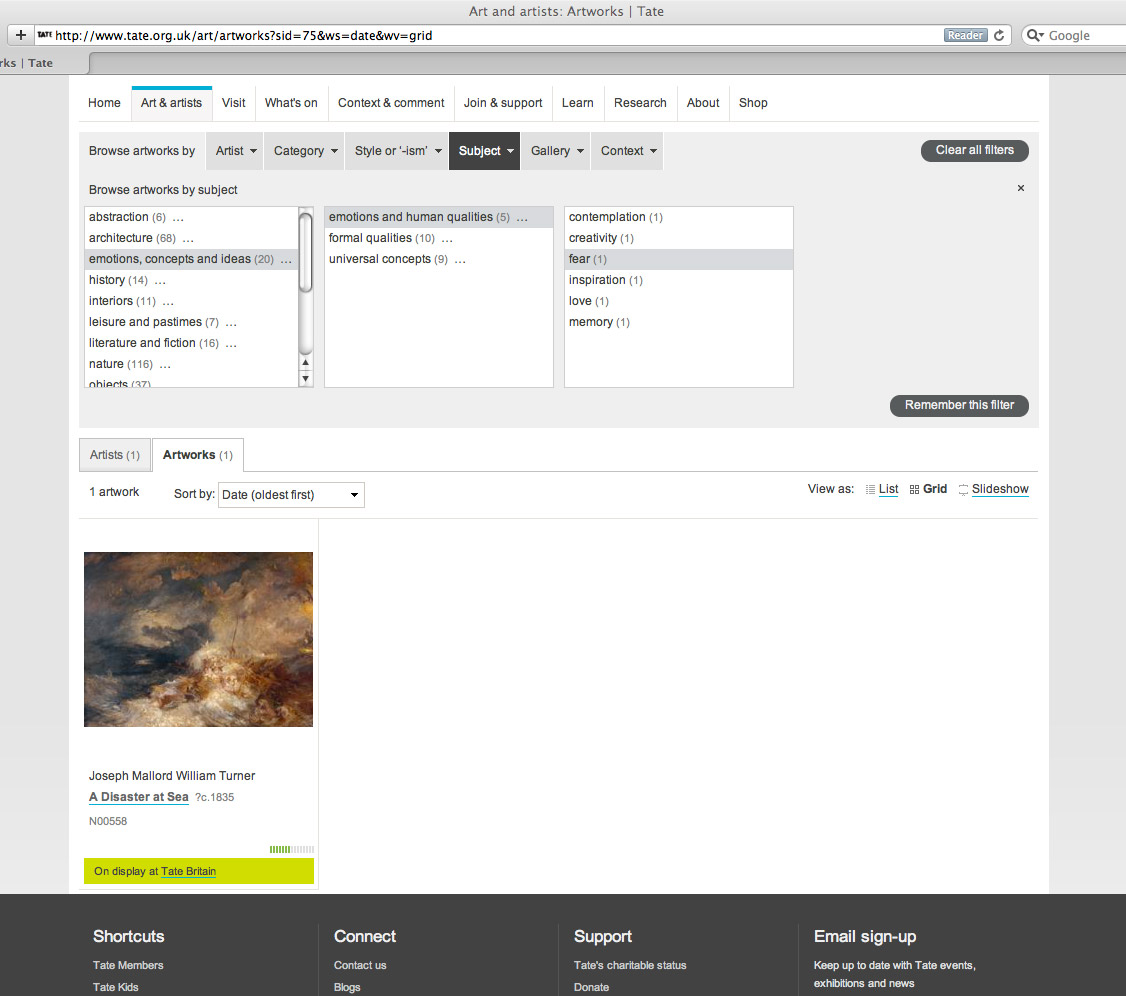
Task: Open the Join & support nav item
Action: 503,103
